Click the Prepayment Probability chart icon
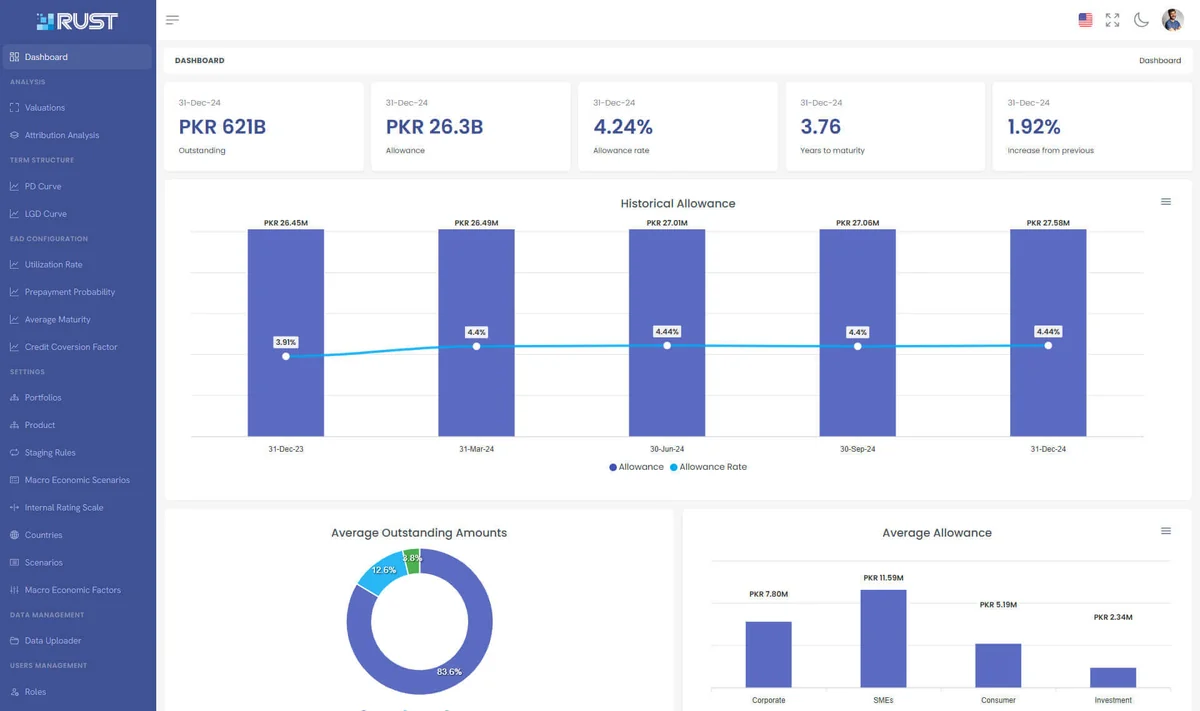1200x711 pixels. [14, 292]
